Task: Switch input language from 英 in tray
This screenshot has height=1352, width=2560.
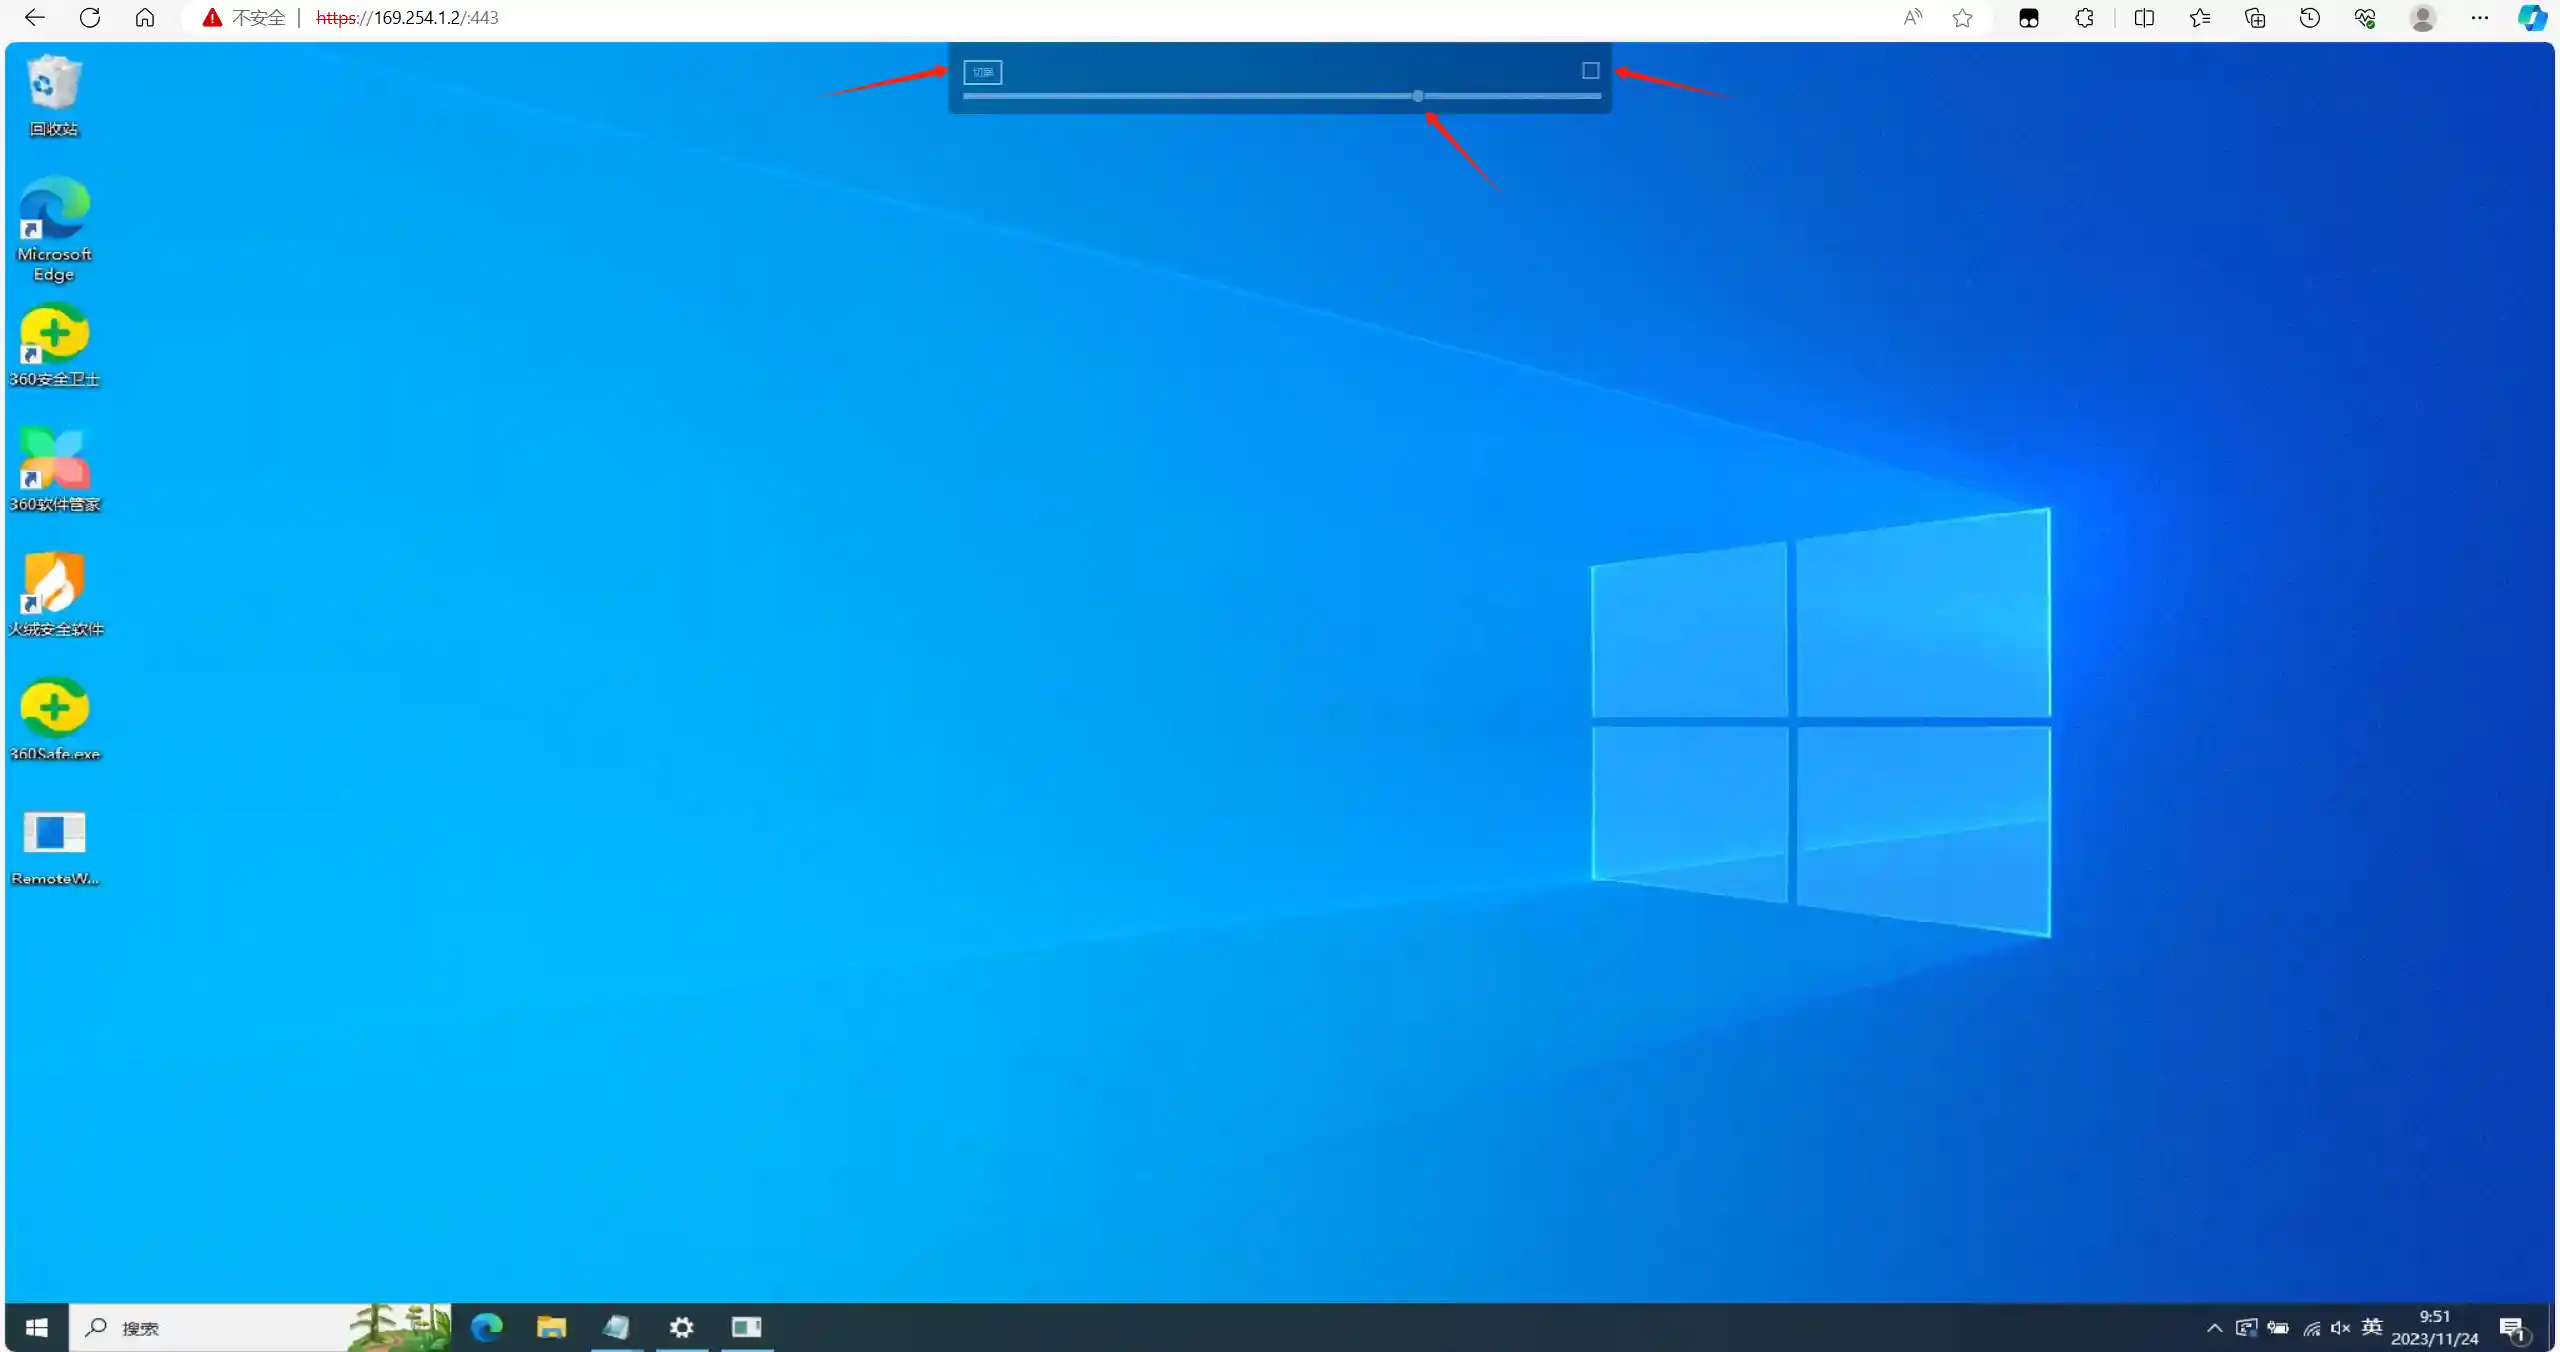Action: pos(2372,1328)
